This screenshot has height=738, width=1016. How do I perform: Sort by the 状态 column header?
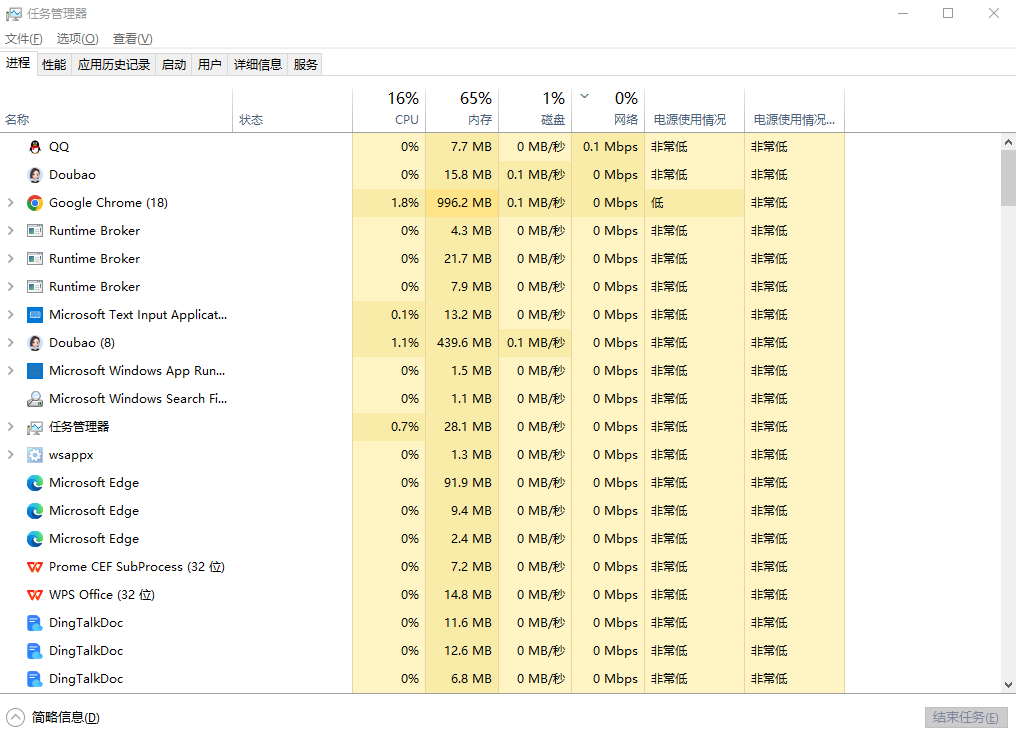click(x=293, y=110)
